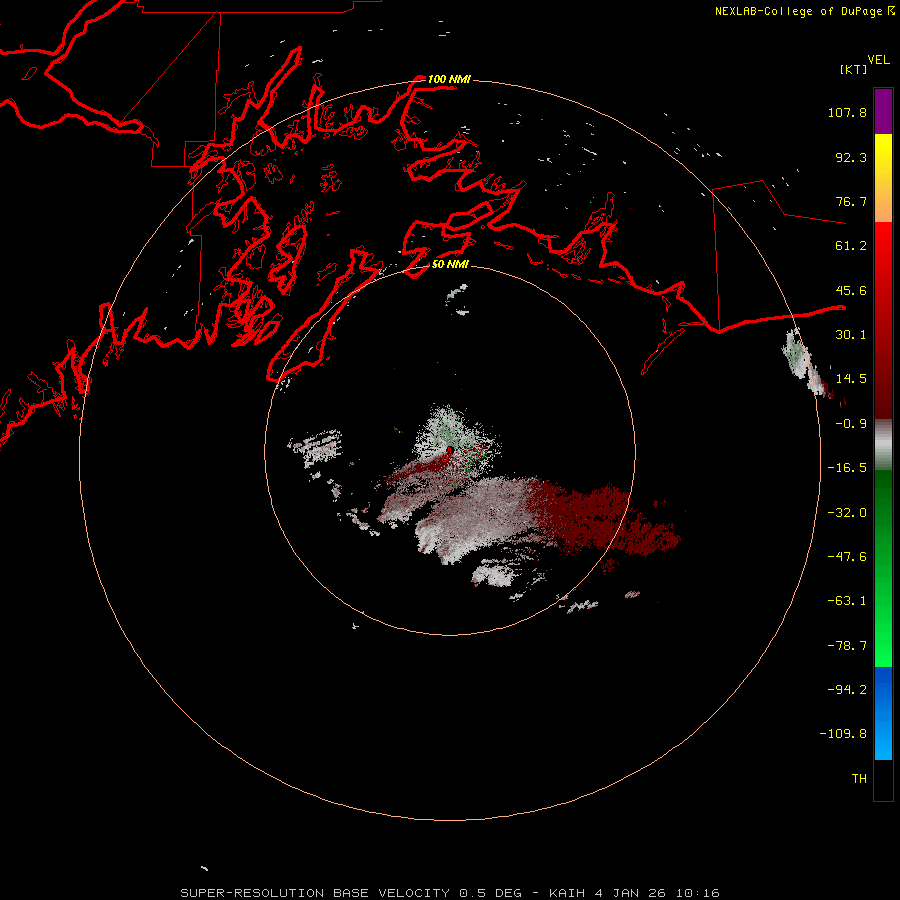The width and height of the screenshot is (900, 900).
Task: Click the 100 NMI range ring label
Action: [x=449, y=79]
